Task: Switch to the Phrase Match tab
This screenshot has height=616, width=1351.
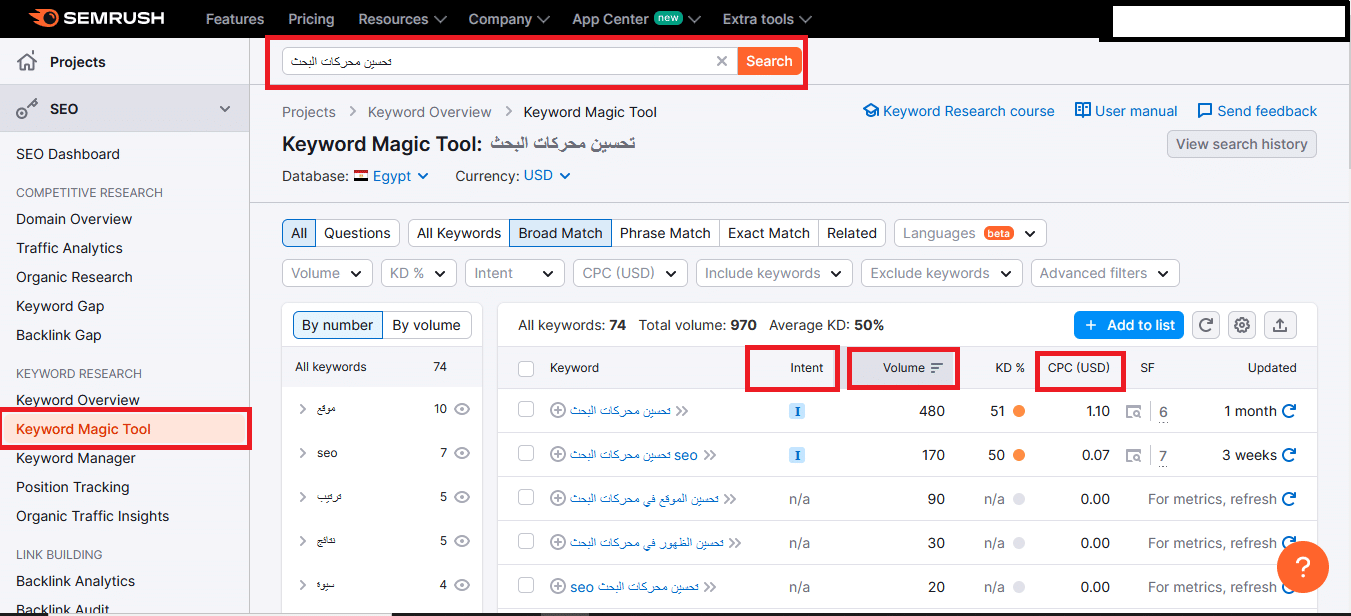Action: tap(665, 233)
